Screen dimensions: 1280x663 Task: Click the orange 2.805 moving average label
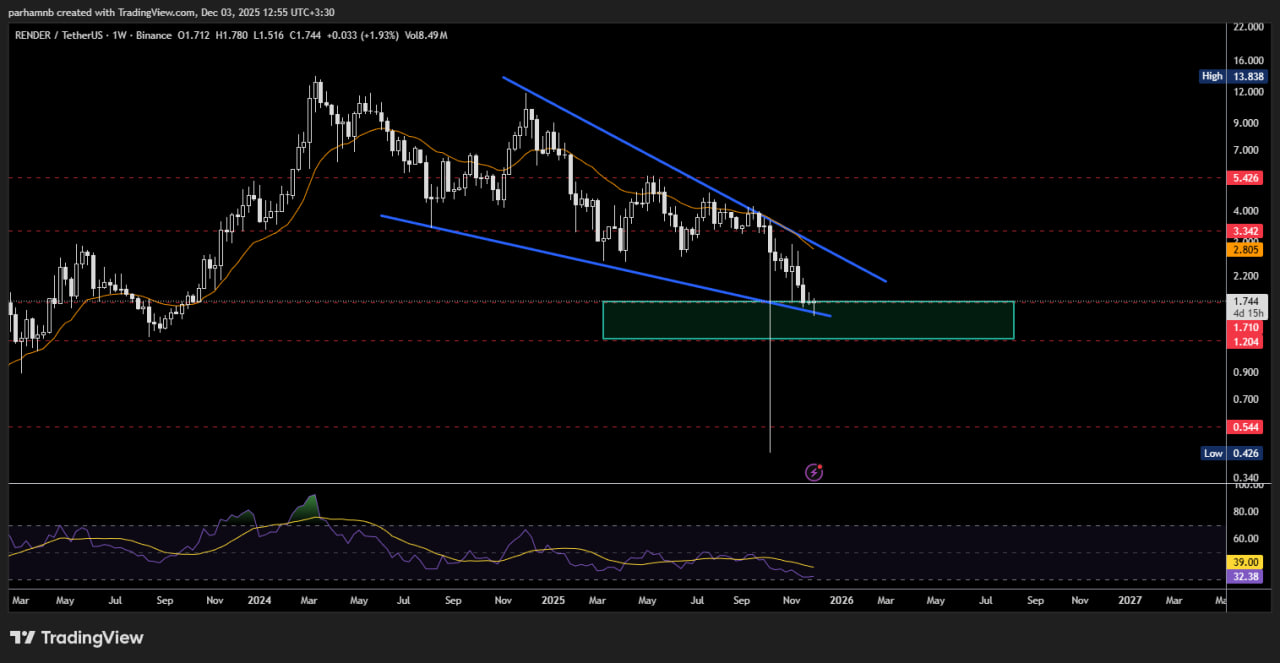coord(1246,250)
